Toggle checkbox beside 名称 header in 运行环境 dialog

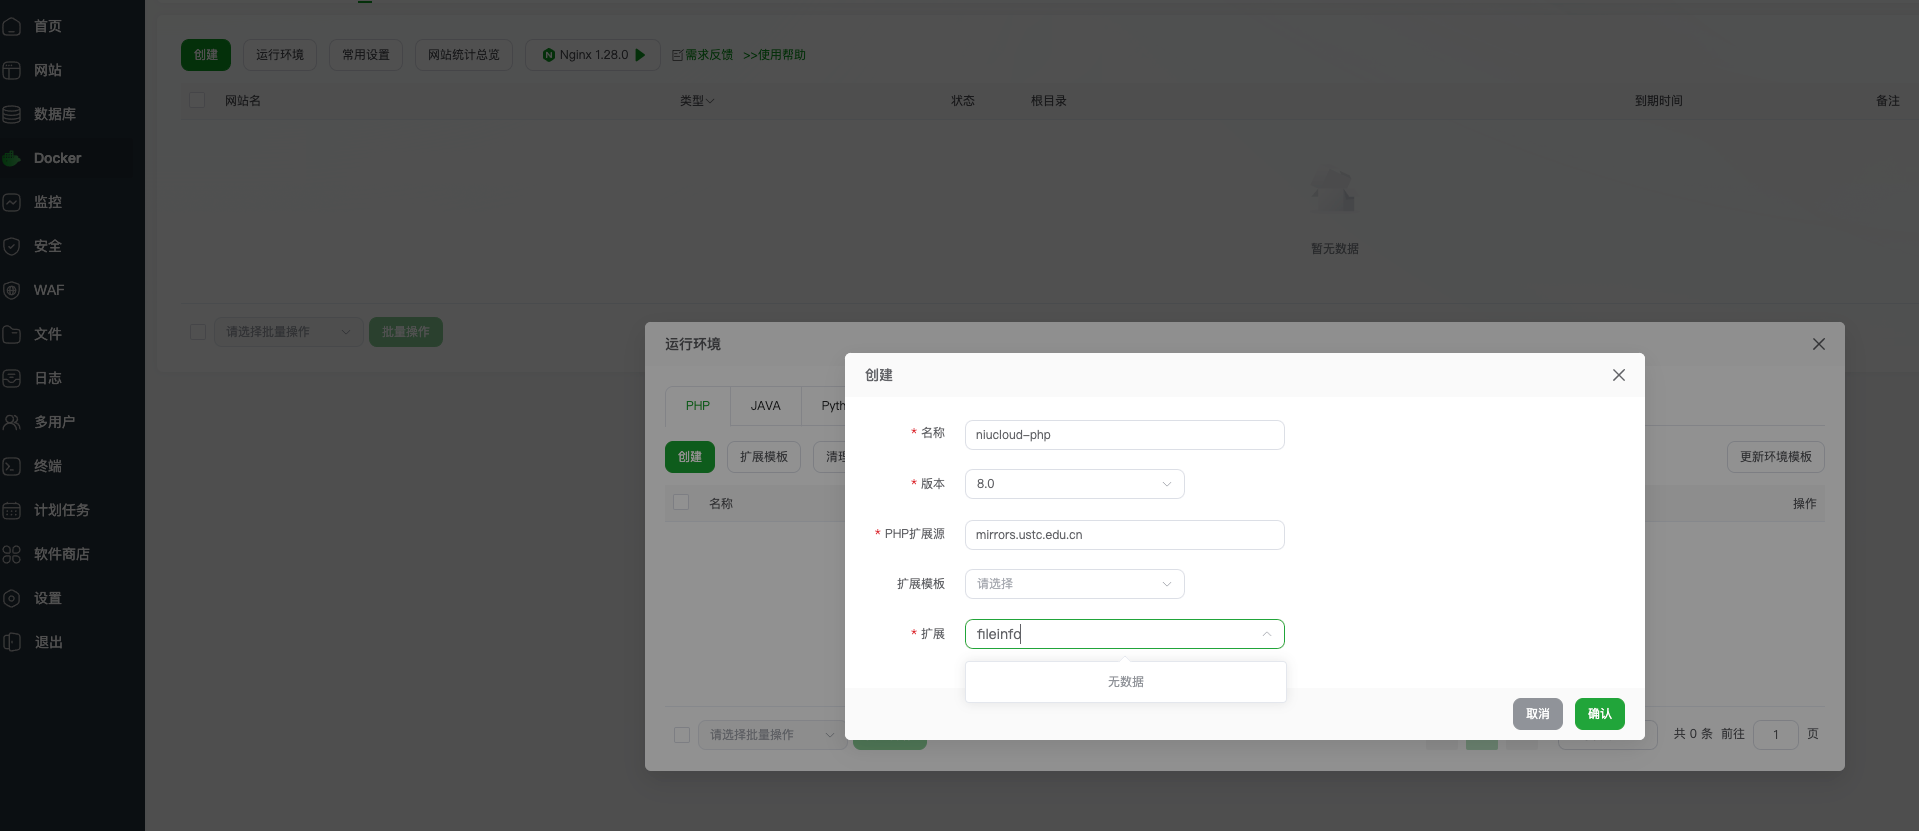[x=681, y=502]
